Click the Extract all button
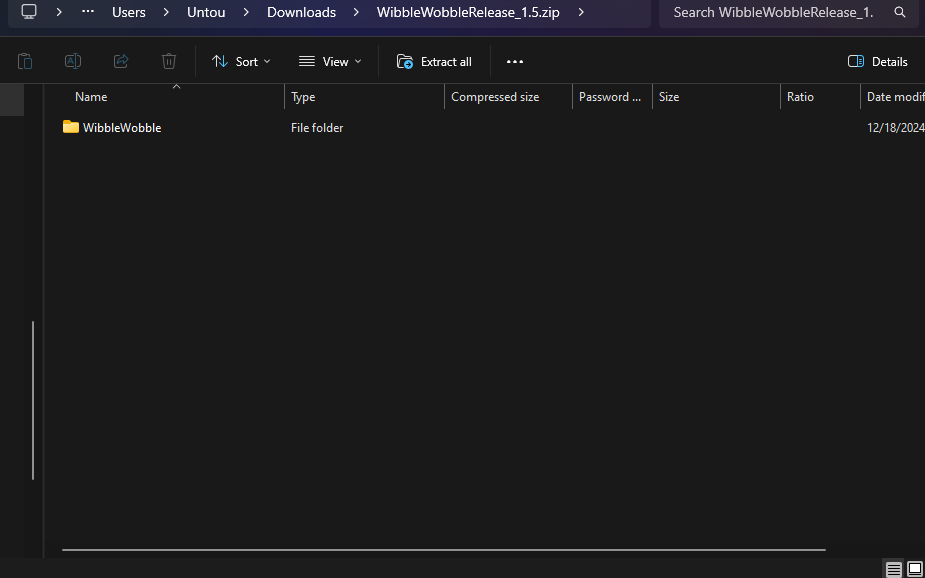Image resolution: width=925 pixels, height=578 pixels. coord(434,61)
